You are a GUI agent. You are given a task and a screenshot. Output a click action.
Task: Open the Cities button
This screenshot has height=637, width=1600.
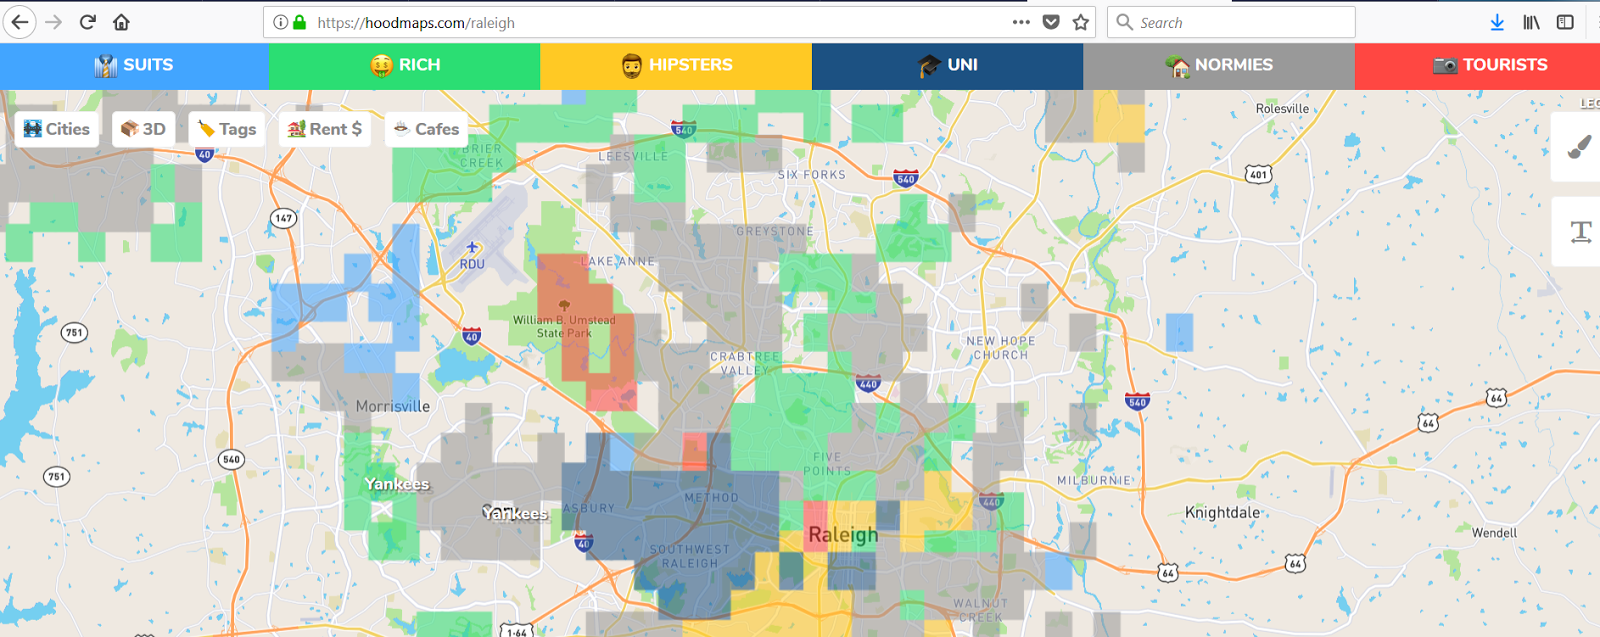pos(57,129)
